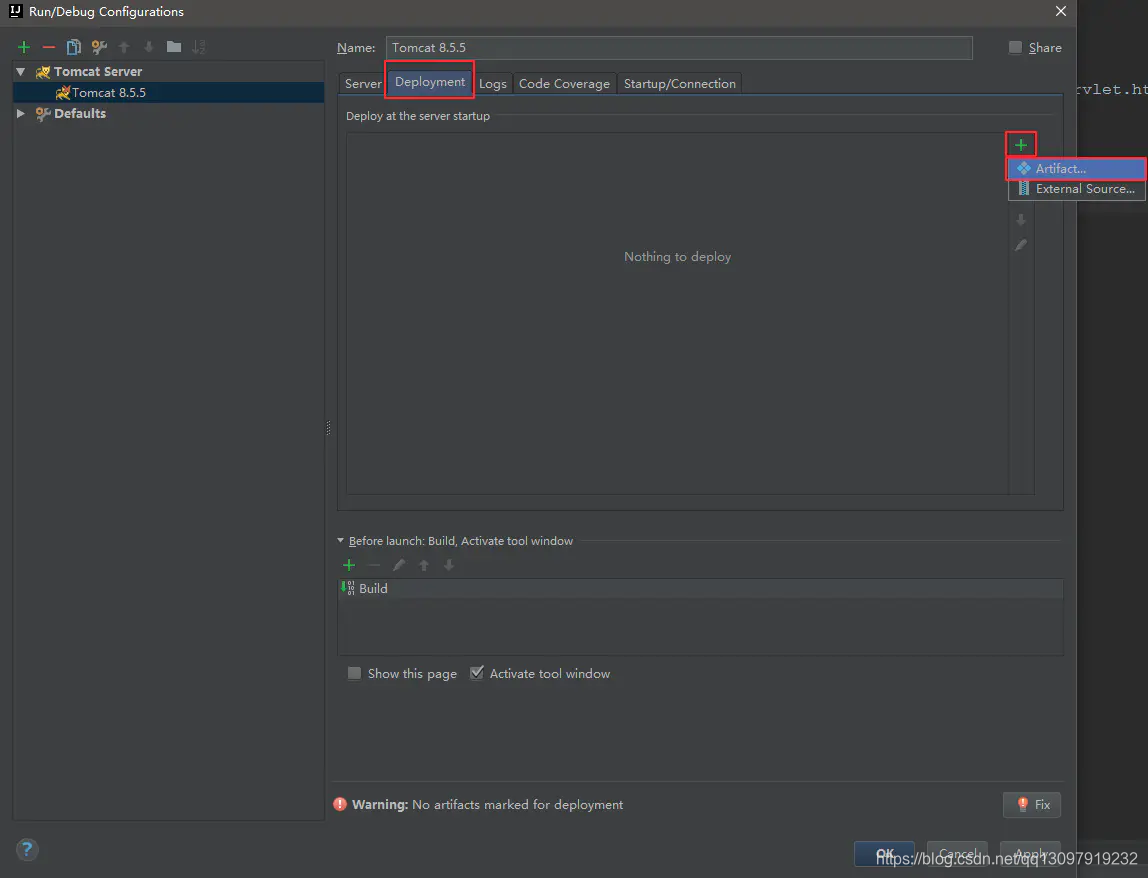Click the Cancel button

click(958, 854)
